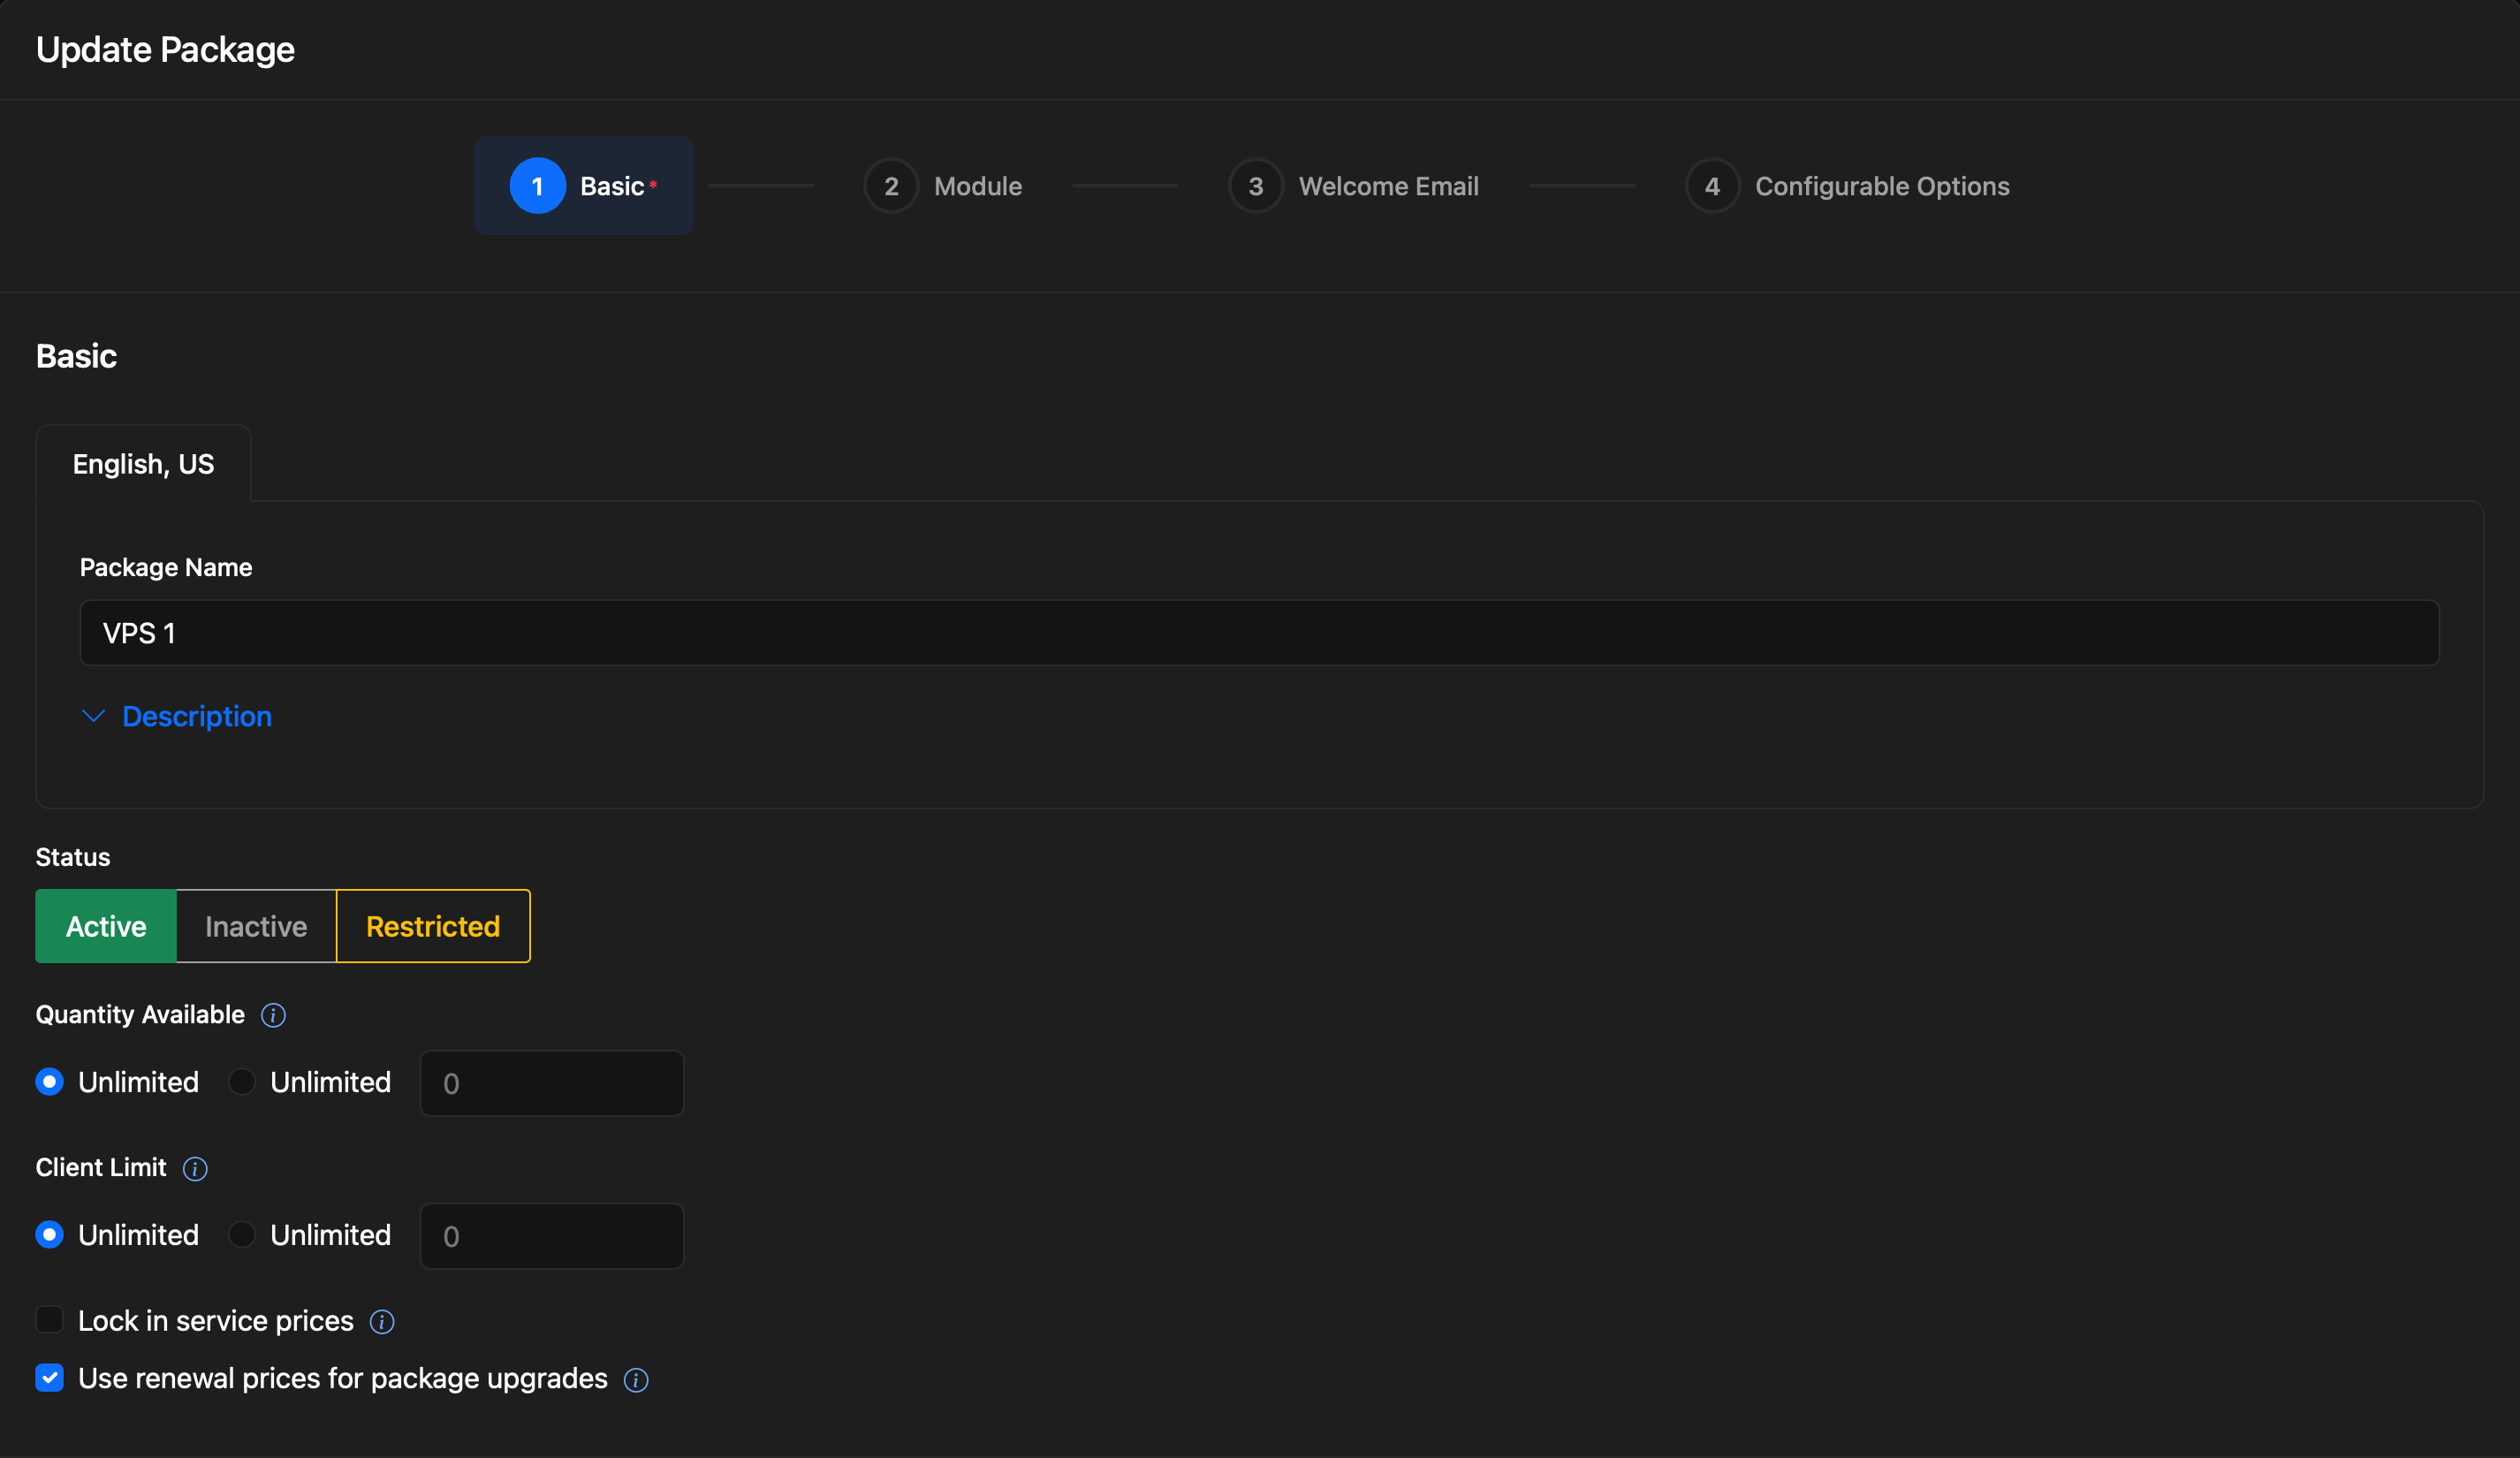Click the step 1 circle for Basic
The width and height of the screenshot is (2520, 1458).
(537, 186)
